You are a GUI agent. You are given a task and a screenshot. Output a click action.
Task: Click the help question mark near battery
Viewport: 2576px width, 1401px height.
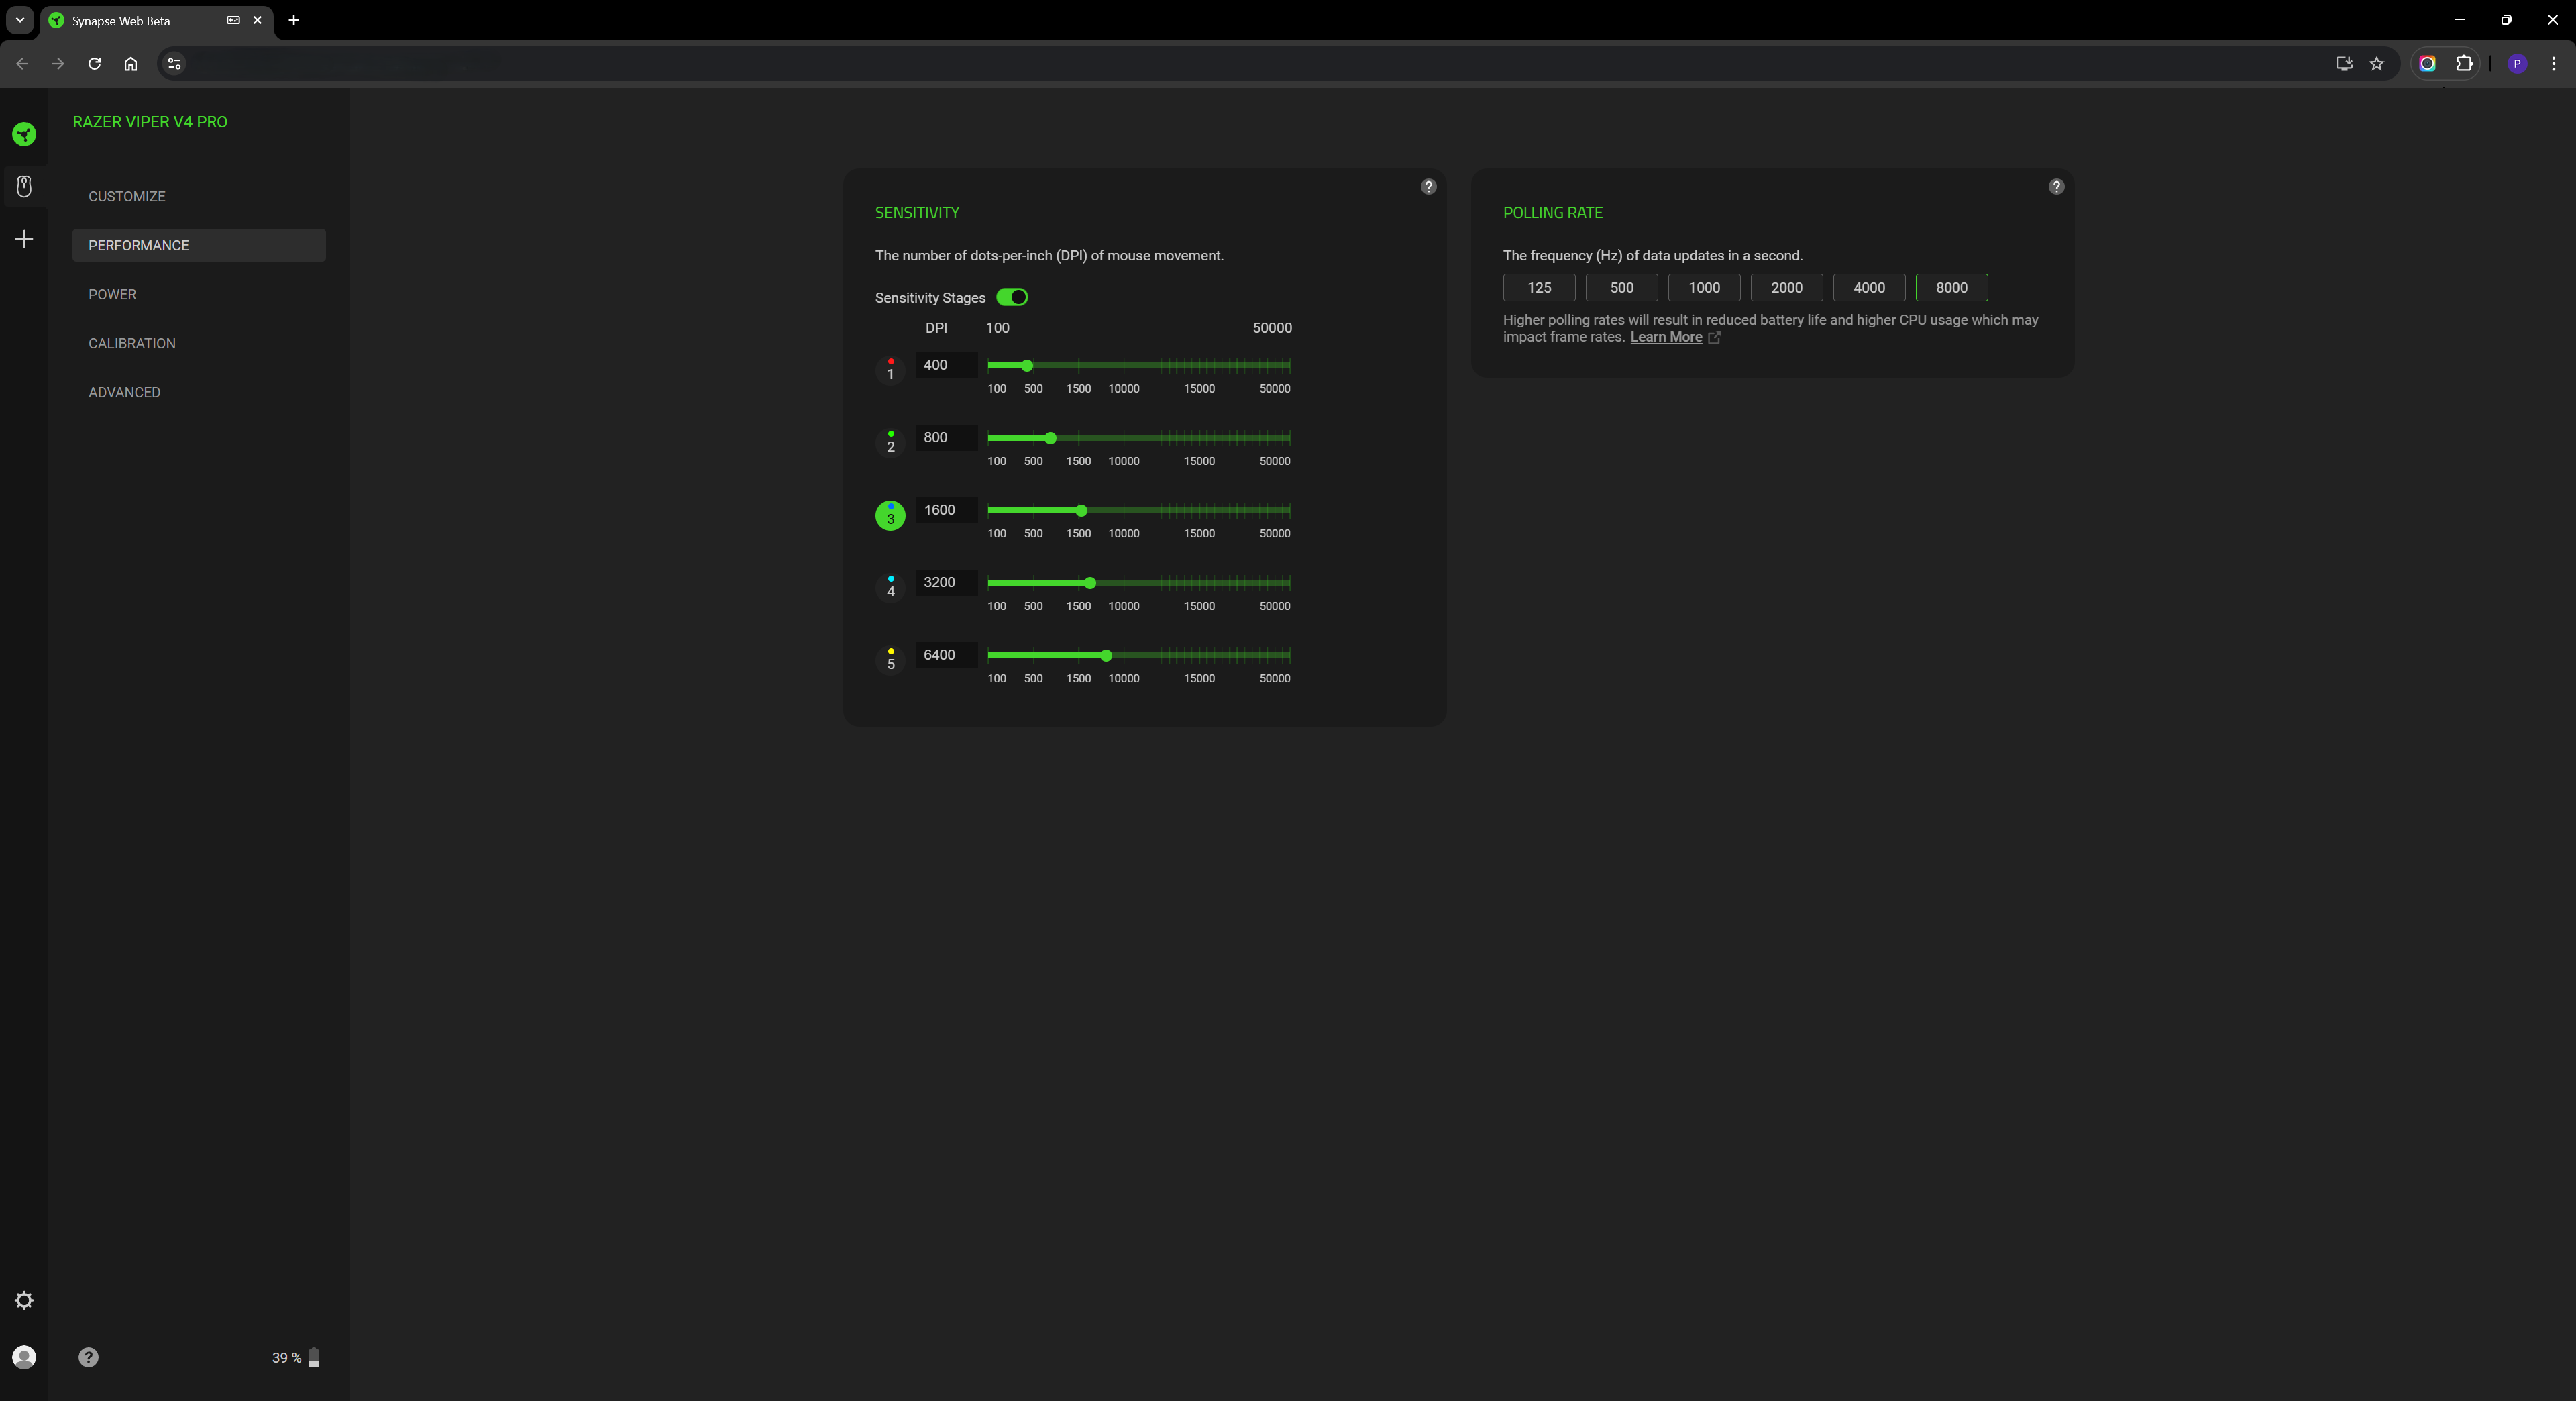[x=88, y=1357]
